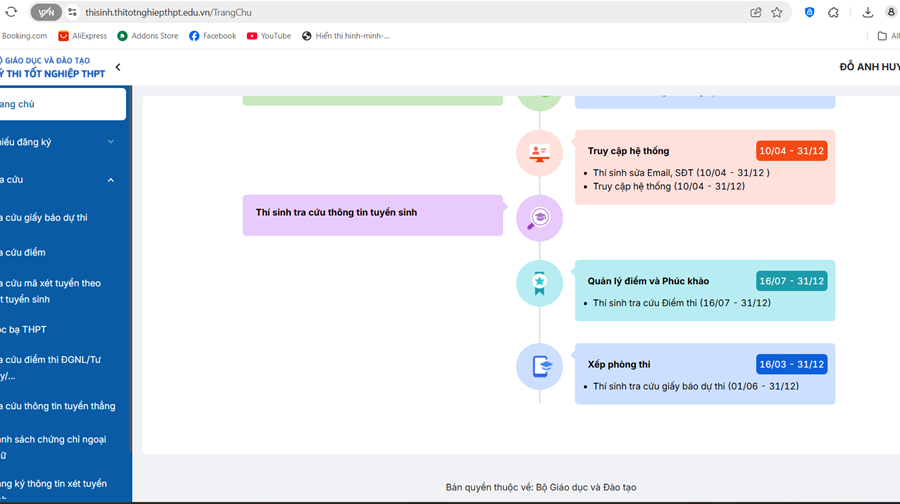
Task: Click the blue shield icon in toolbar
Action: [x=809, y=12]
